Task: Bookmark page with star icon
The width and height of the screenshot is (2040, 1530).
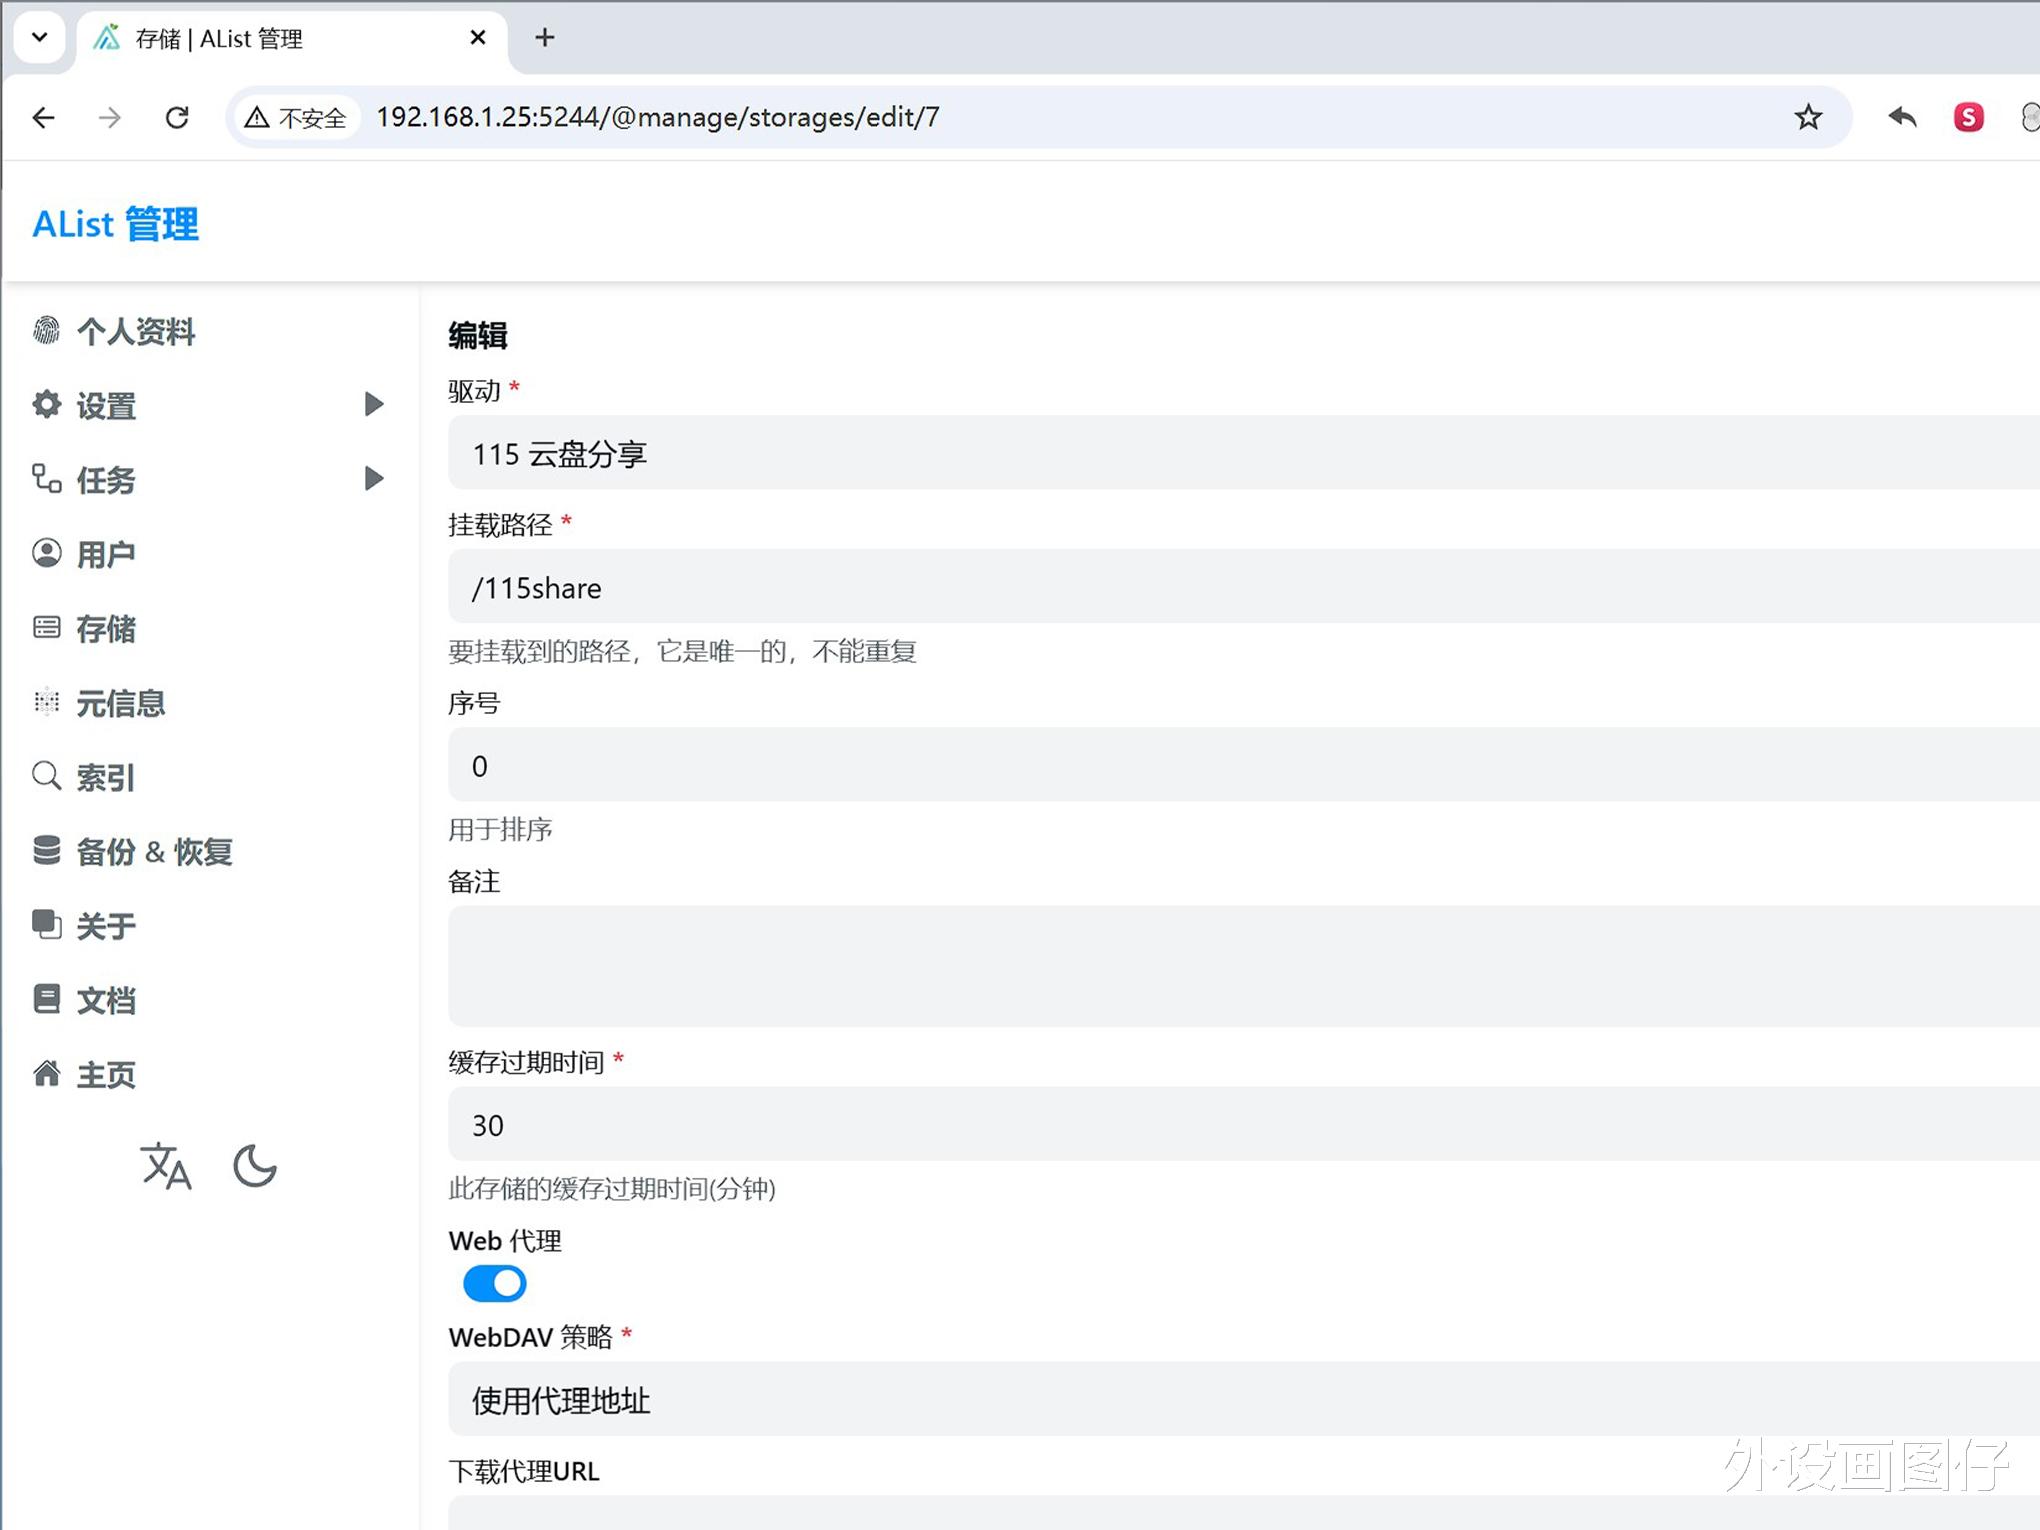Action: [1807, 118]
